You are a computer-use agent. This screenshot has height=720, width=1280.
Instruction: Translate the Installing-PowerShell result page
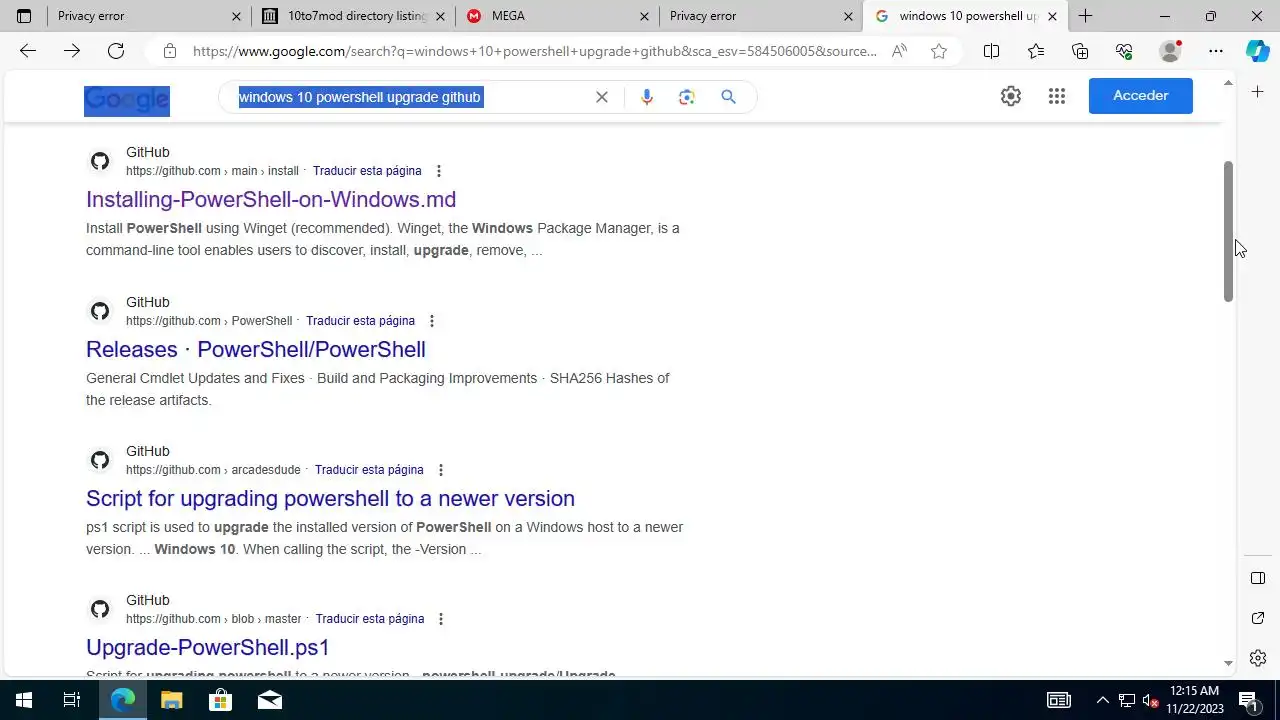click(x=367, y=171)
